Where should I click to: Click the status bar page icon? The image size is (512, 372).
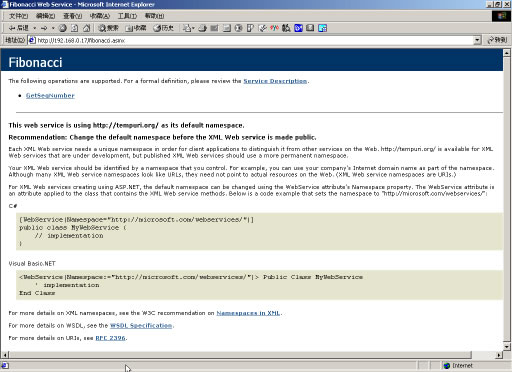point(5,366)
